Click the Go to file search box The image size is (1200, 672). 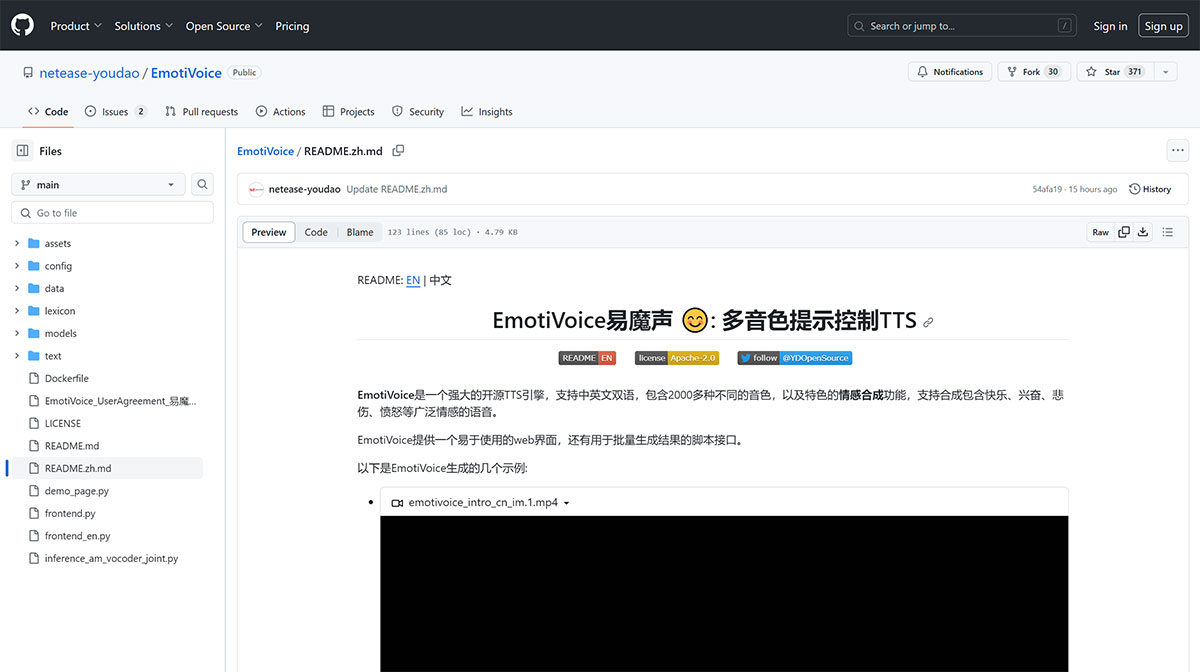click(111, 212)
